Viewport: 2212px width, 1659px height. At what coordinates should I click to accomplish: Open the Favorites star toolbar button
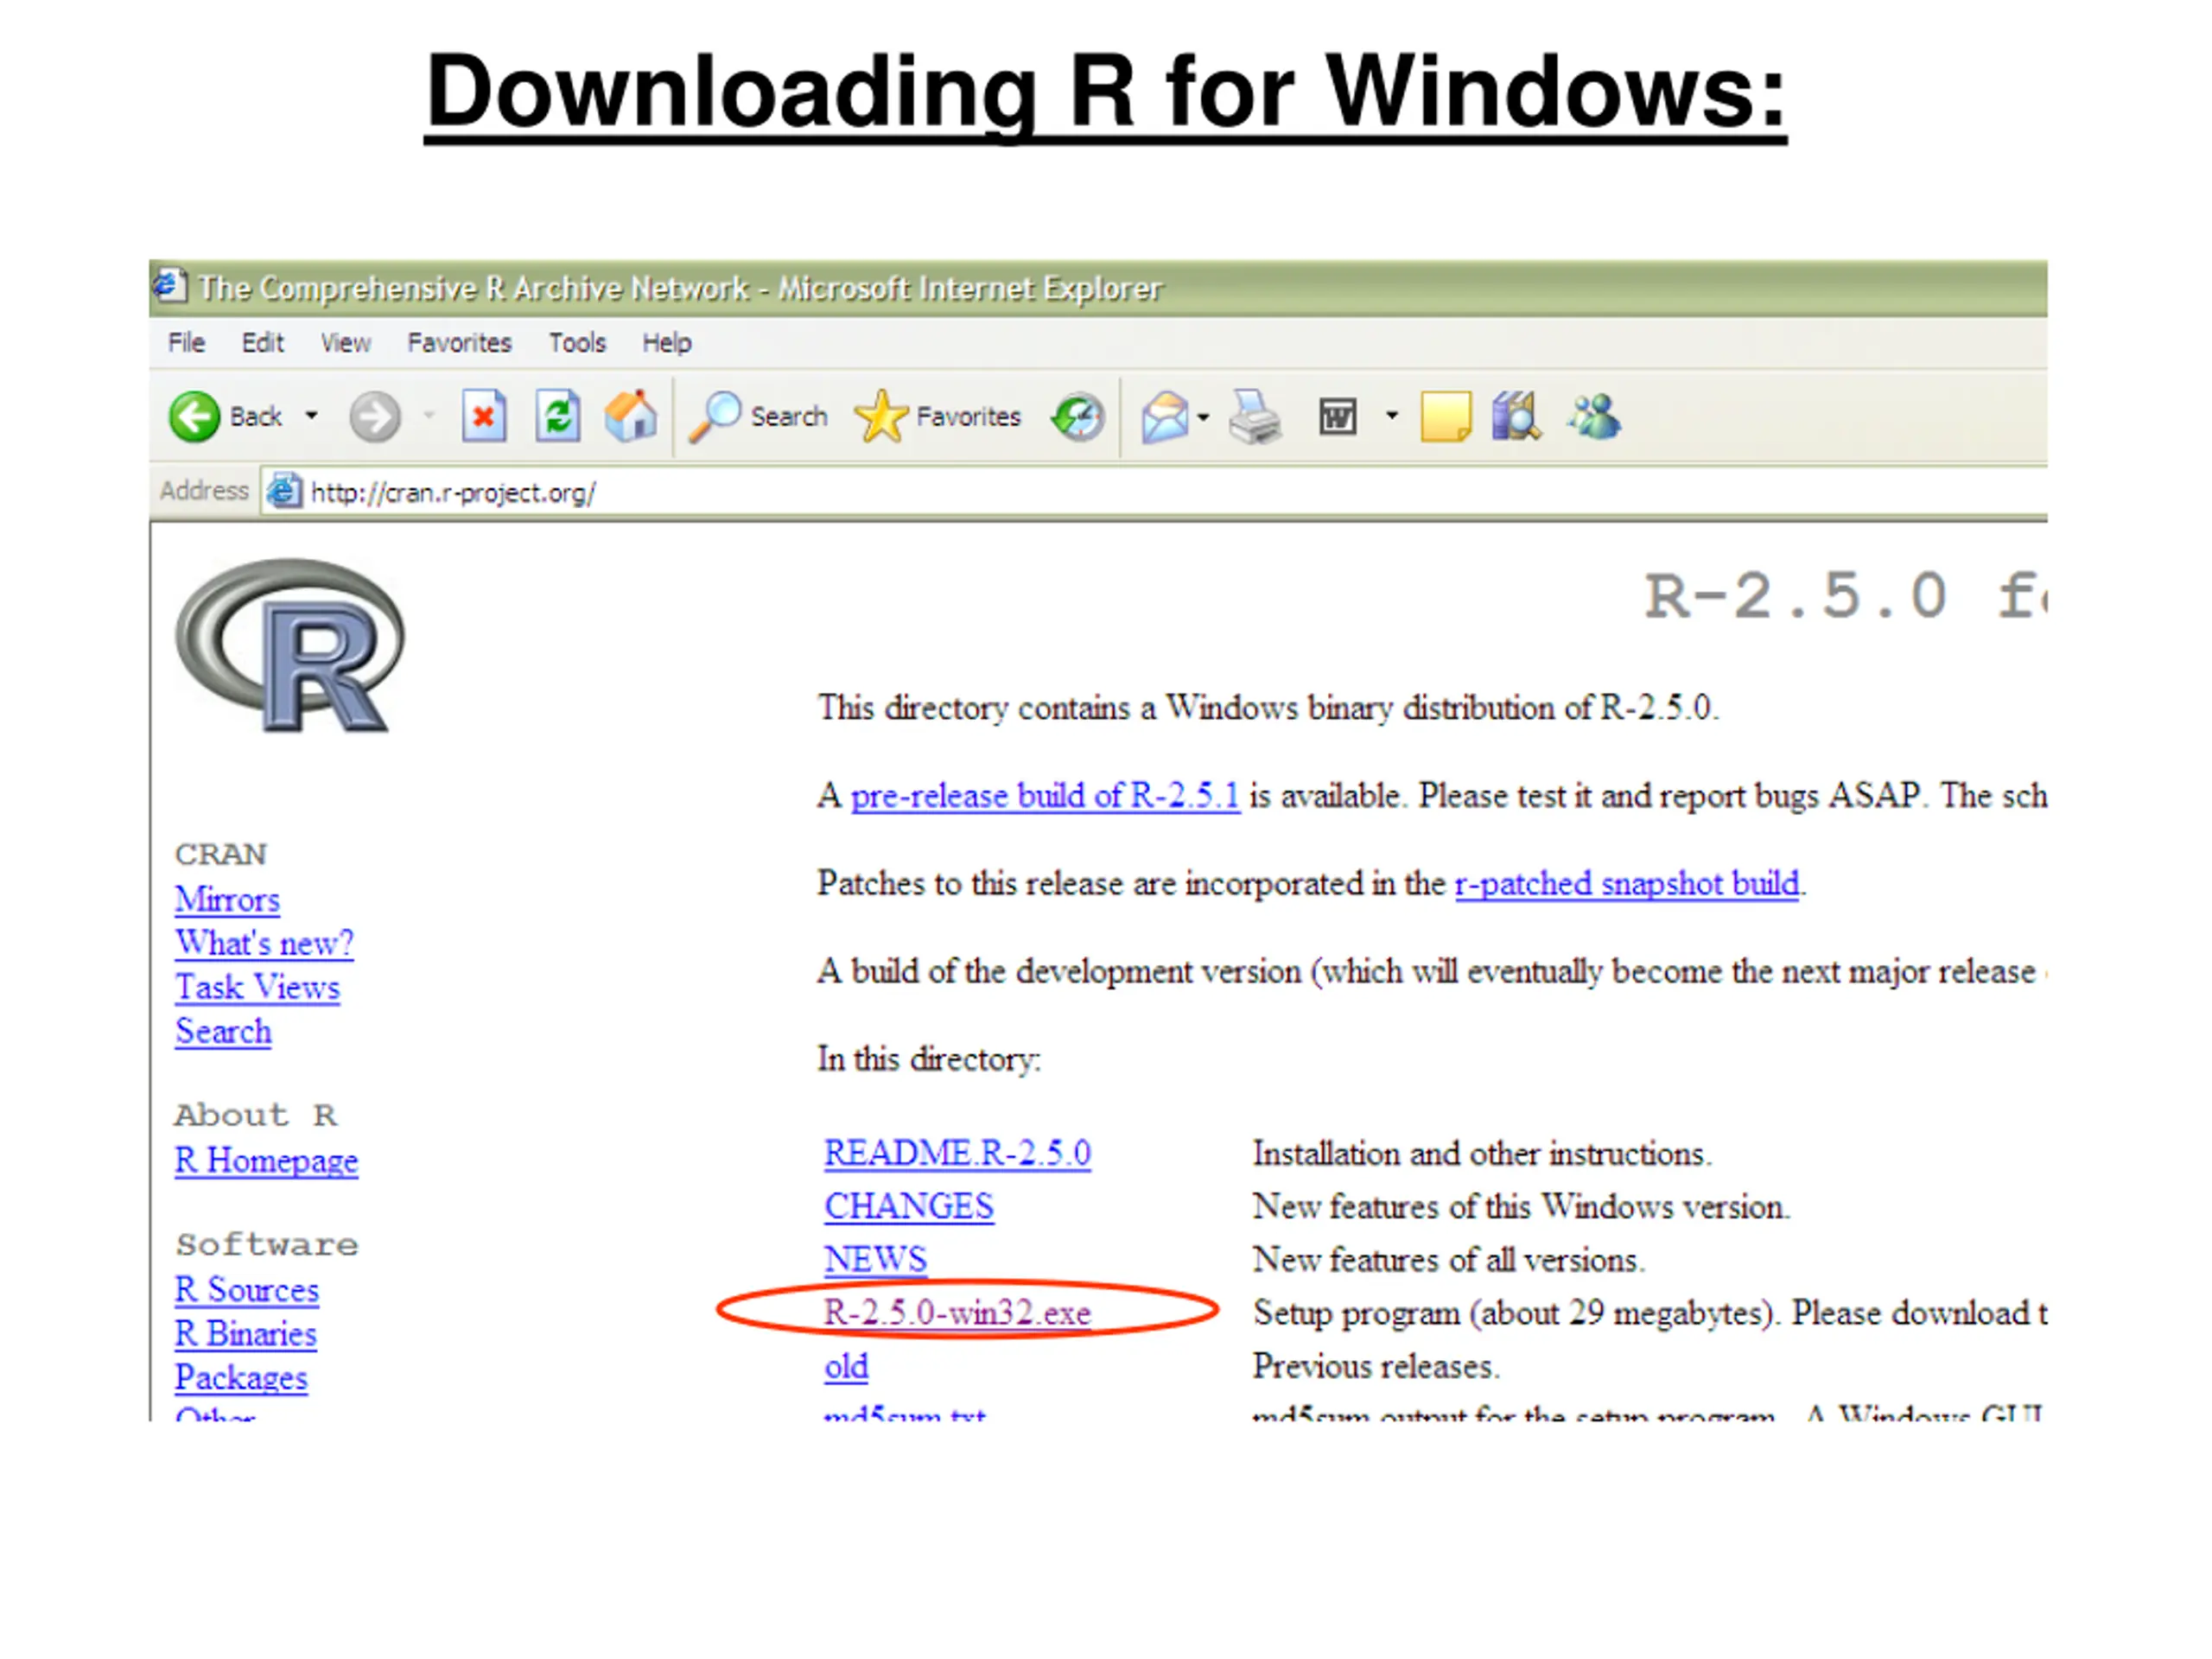(881, 416)
